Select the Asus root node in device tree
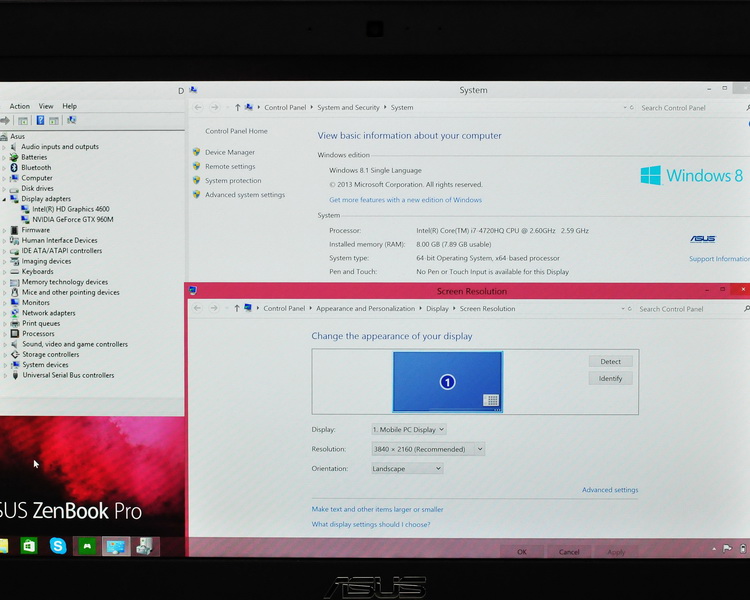Viewport: 750px width, 600px height. [17, 136]
